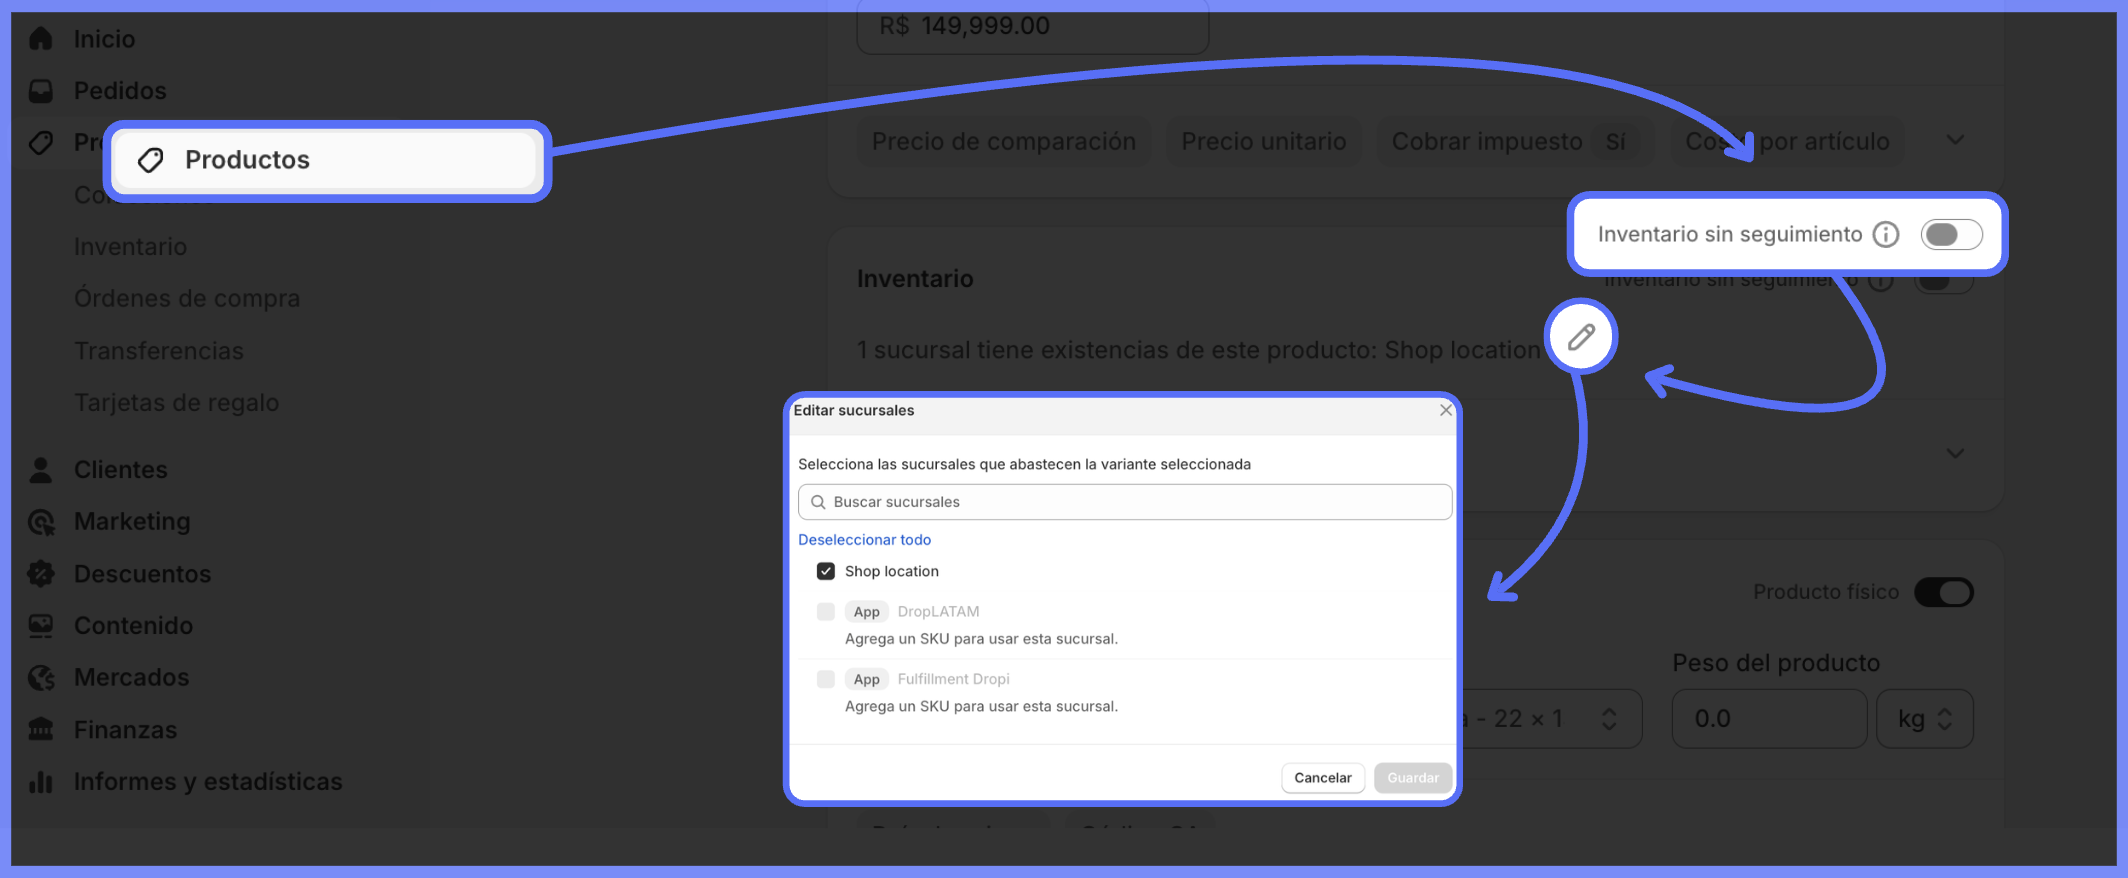Click the Clientes person icon
This screenshot has height=878, width=2128.
coord(41,470)
